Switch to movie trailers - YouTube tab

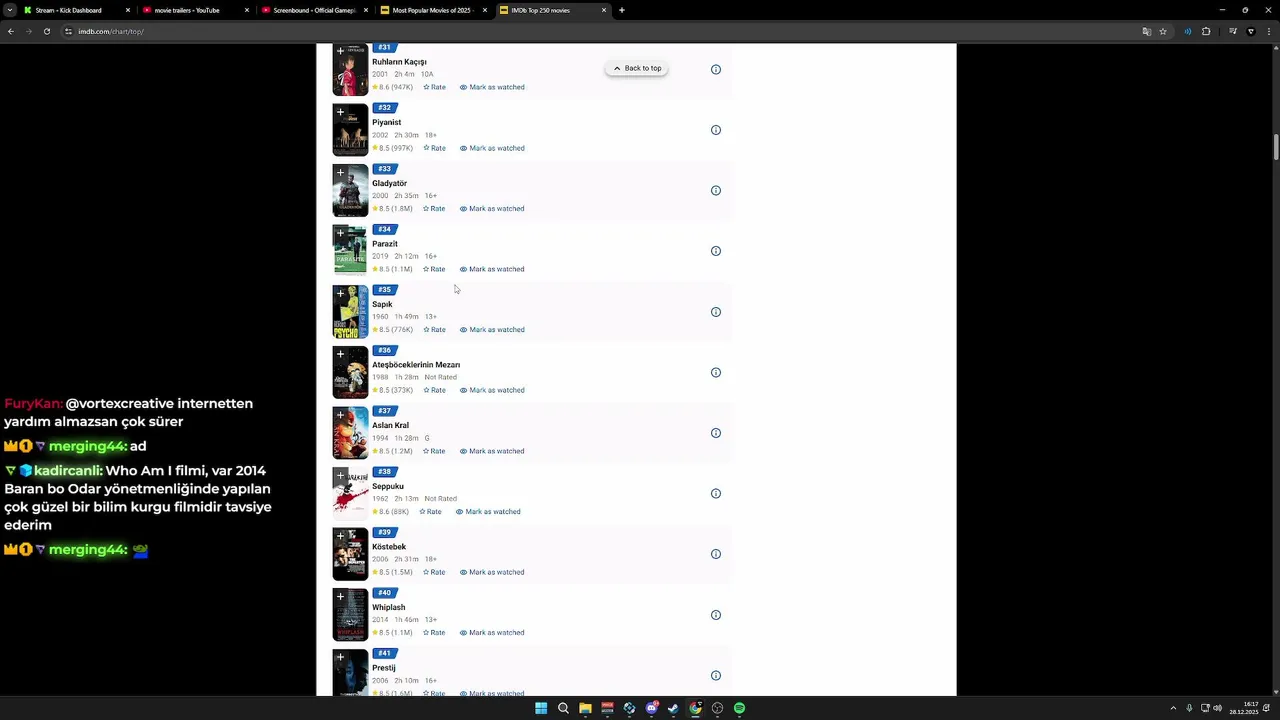[195, 10]
